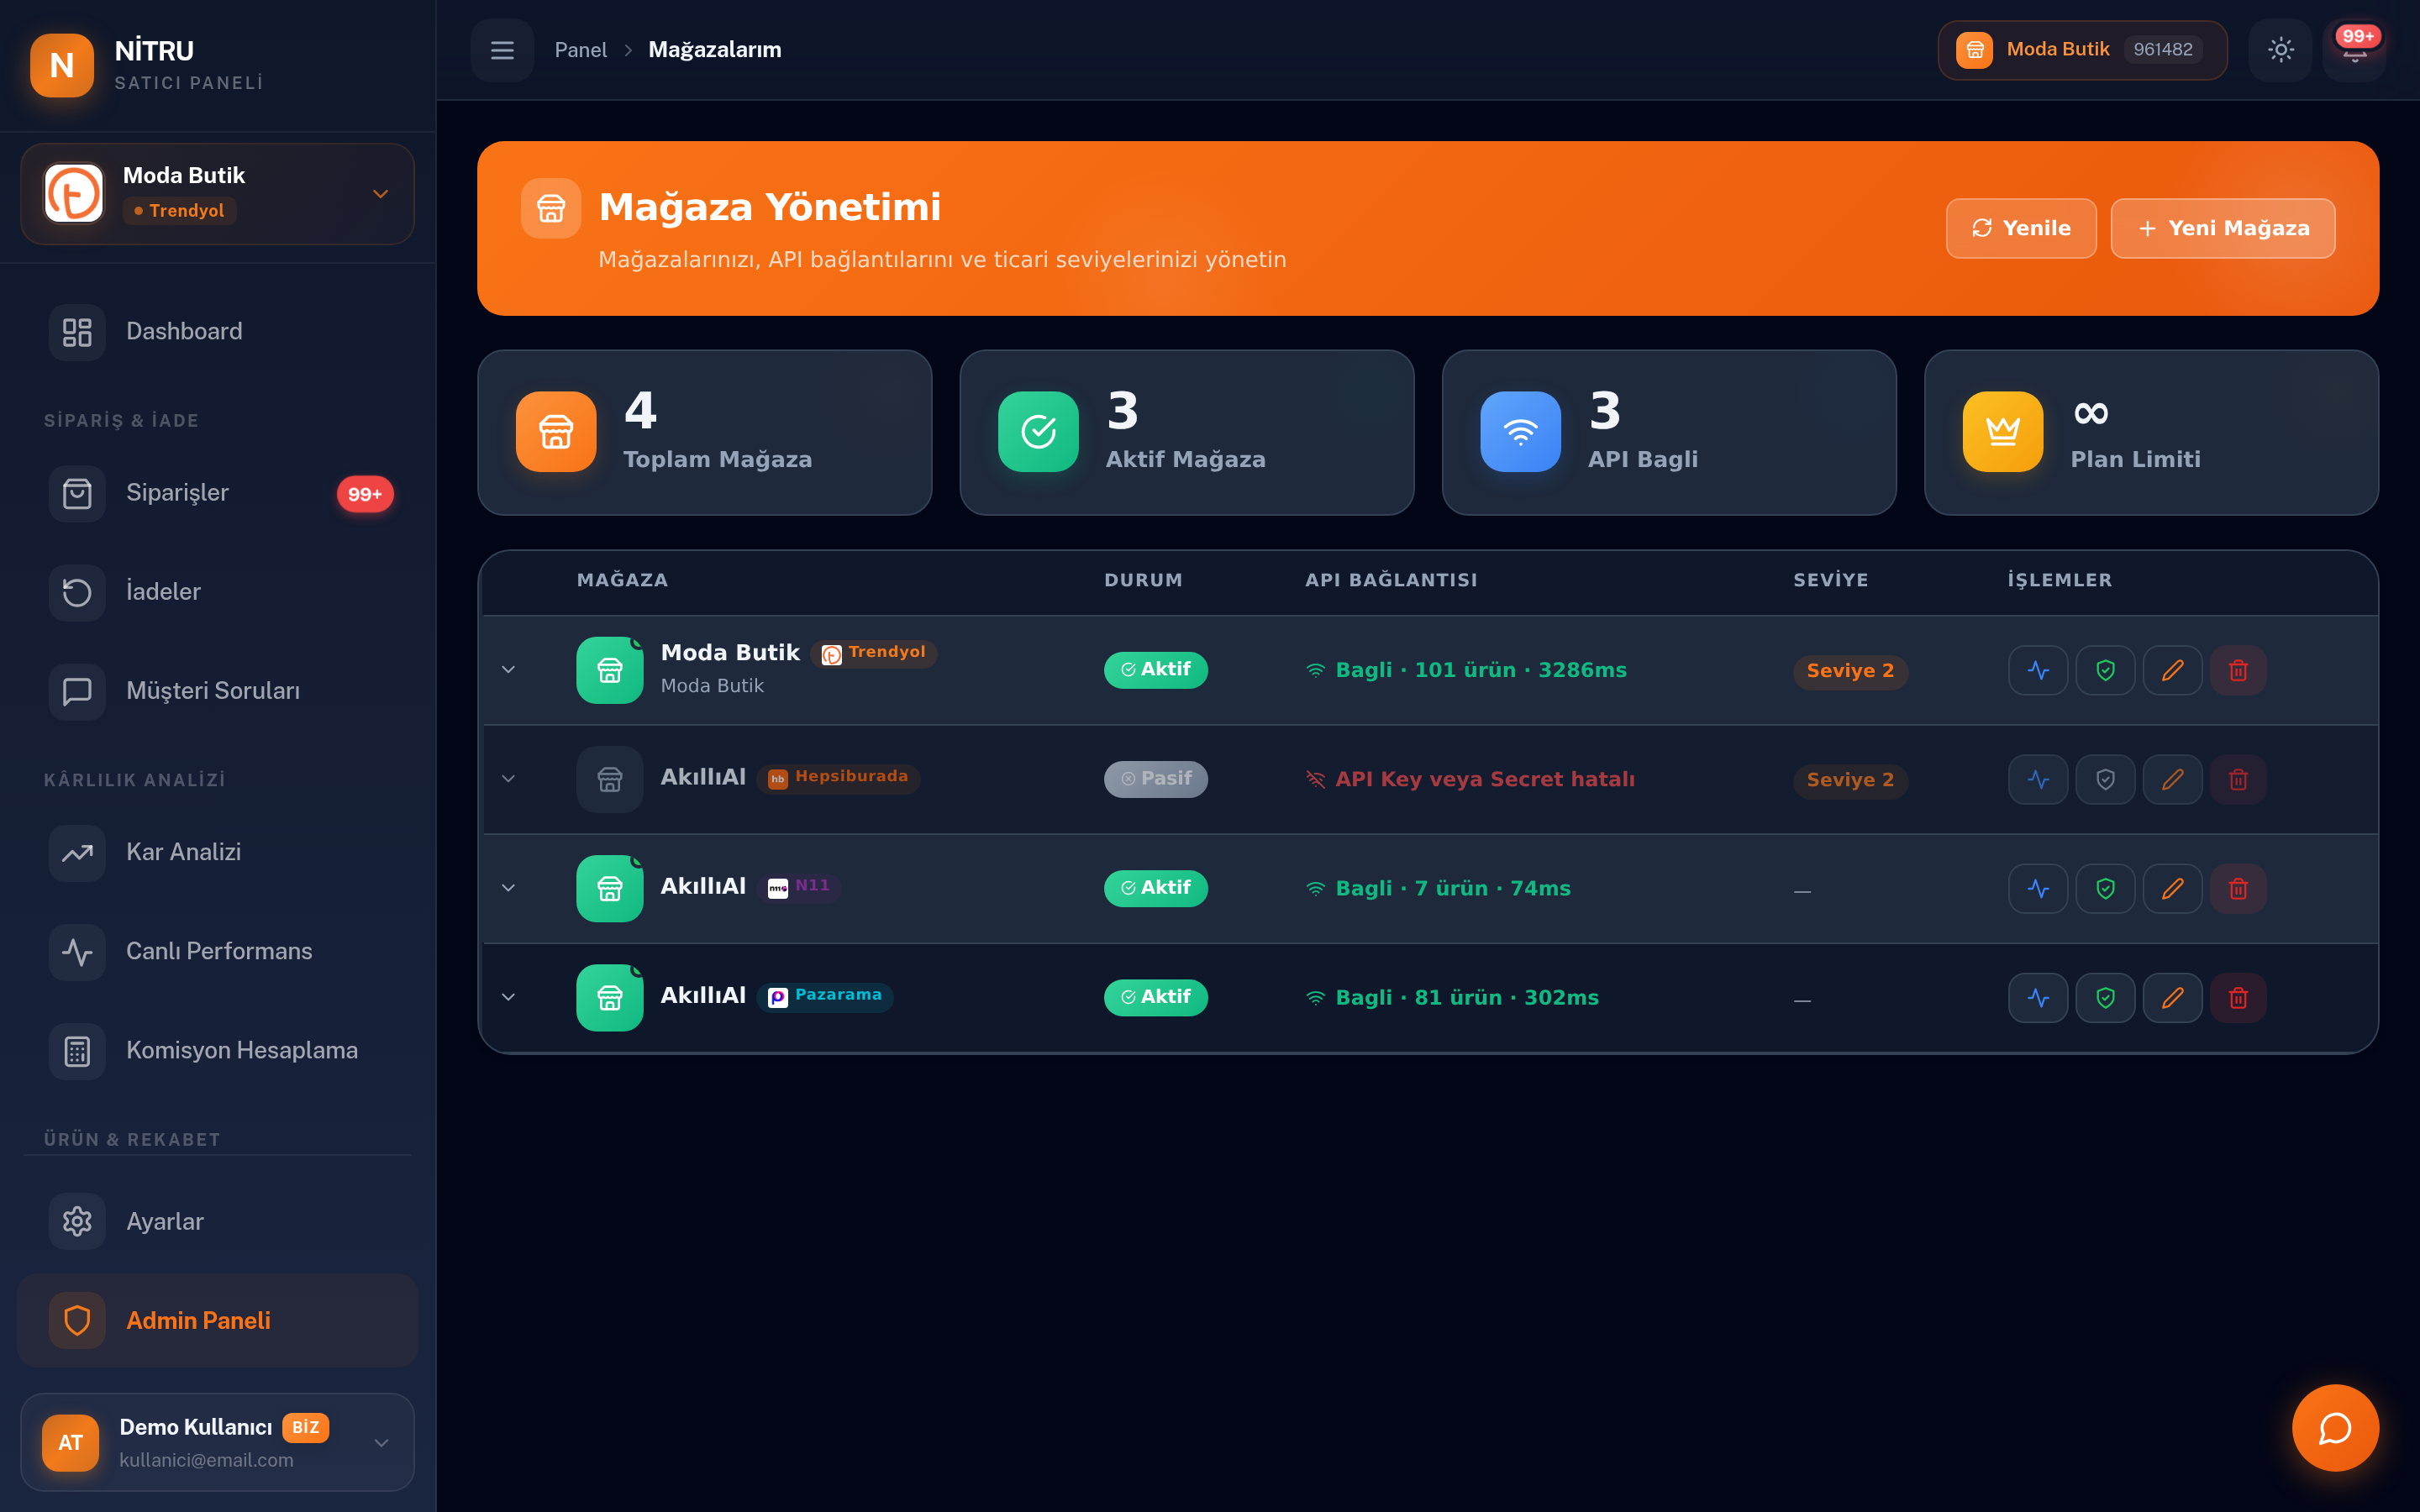Click 'Bagli · 7 ürün · 74ms' text
The image size is (2420, 1512).
point(1452,888)
